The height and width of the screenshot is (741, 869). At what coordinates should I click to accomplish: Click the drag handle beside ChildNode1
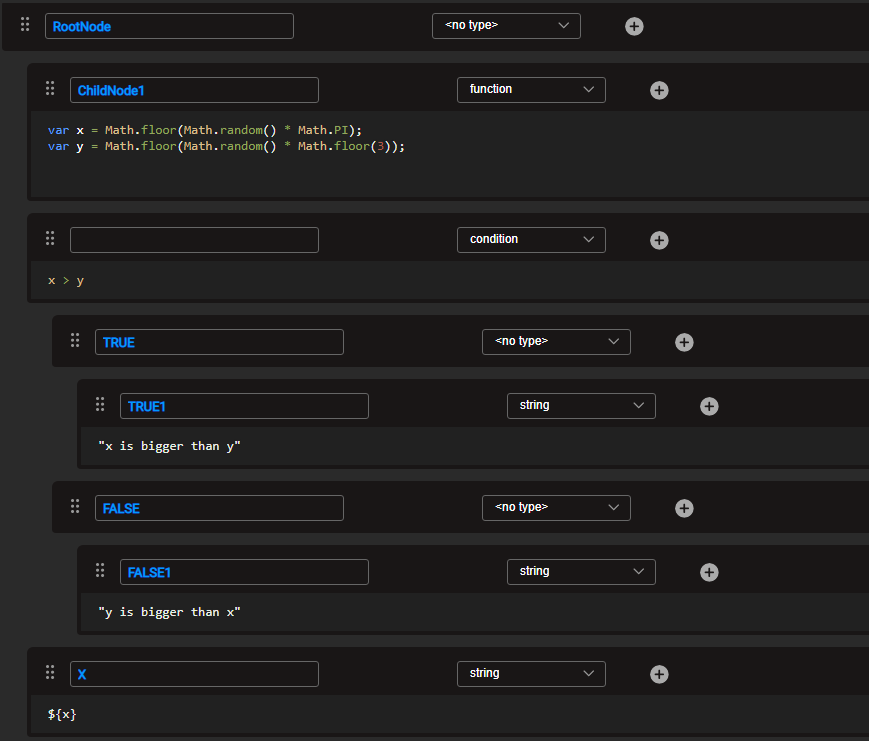click(x=50, y=89)
